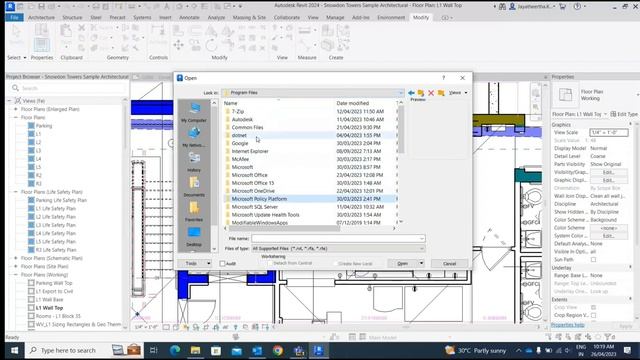Click the Open button in dialog
Viewport: 640px width, 360px height.
point(402,264)
